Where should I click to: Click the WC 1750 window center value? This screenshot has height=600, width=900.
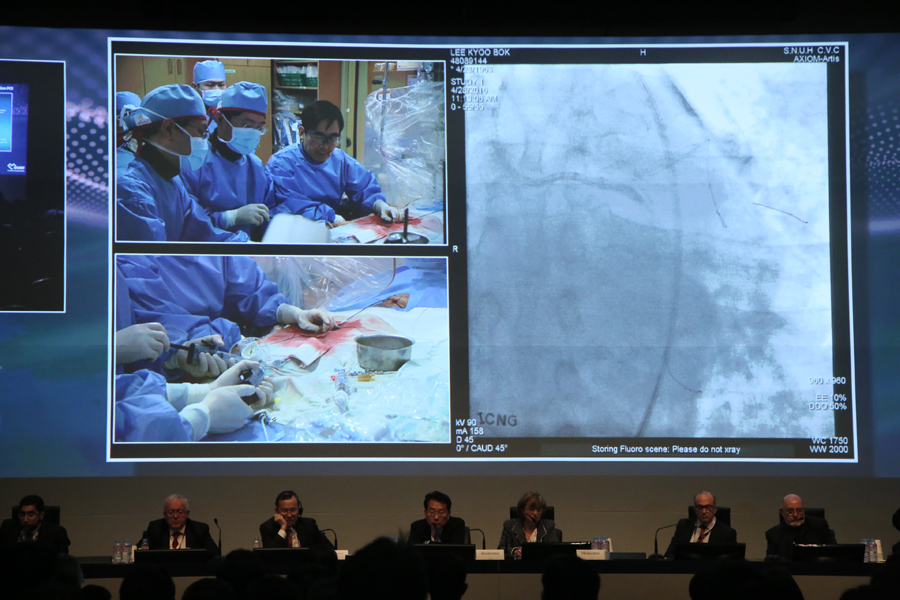pyautogui.click(x=829, y=441)
